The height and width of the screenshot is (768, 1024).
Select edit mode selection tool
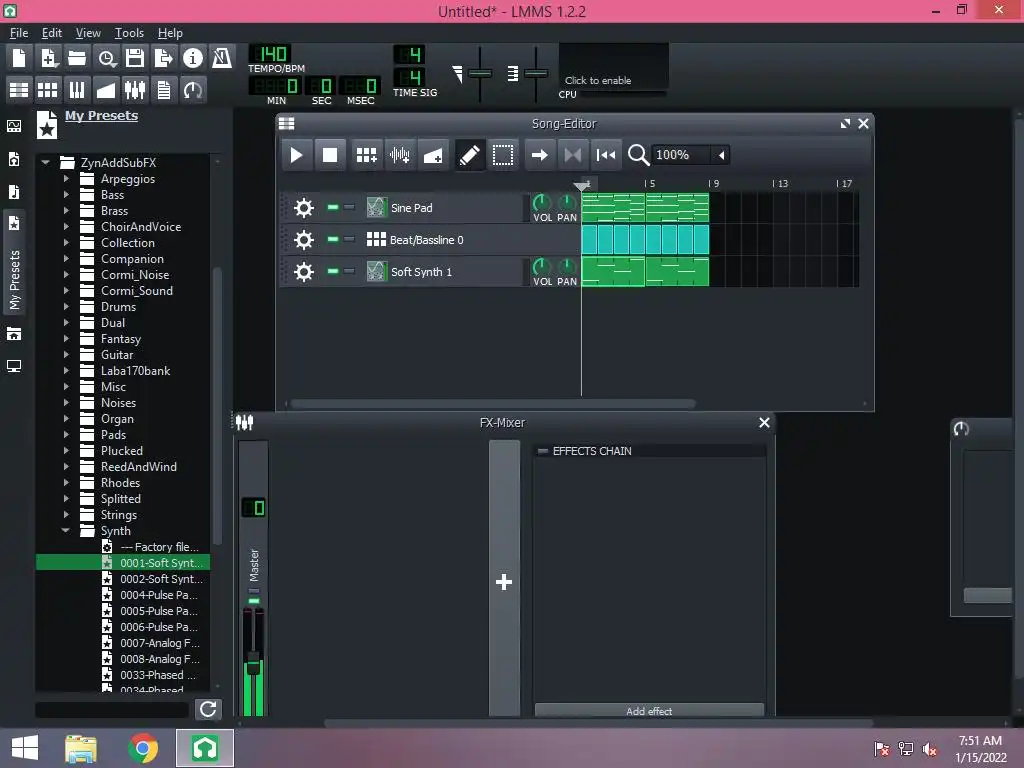coord(503,155)
